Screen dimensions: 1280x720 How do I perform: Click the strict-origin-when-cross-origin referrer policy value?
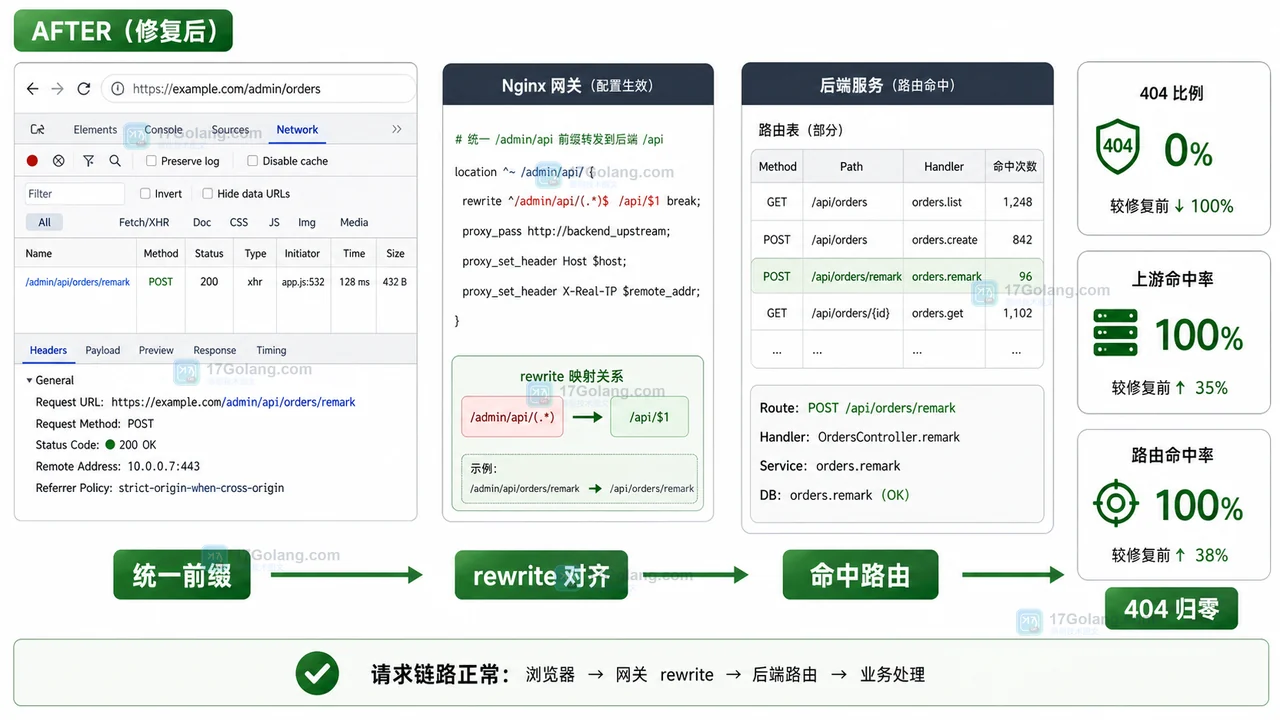pyautogui.click(x=201, y=488)
